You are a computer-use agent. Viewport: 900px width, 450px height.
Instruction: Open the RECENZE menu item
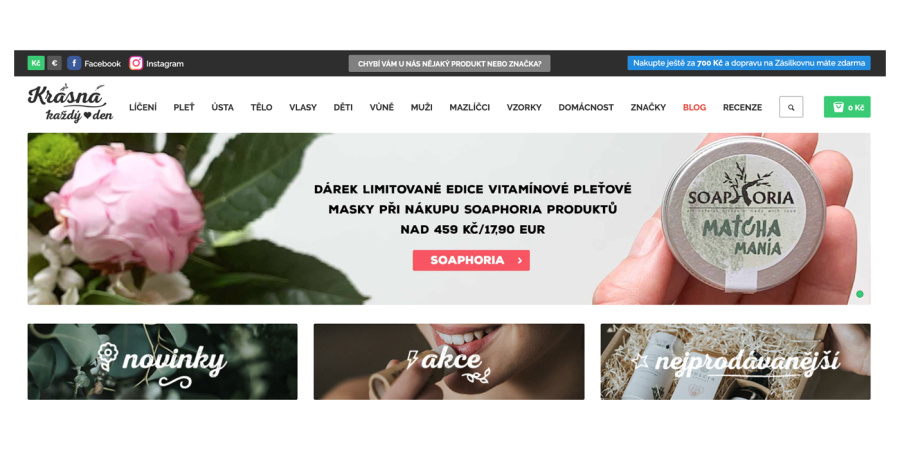coord(742,107)
